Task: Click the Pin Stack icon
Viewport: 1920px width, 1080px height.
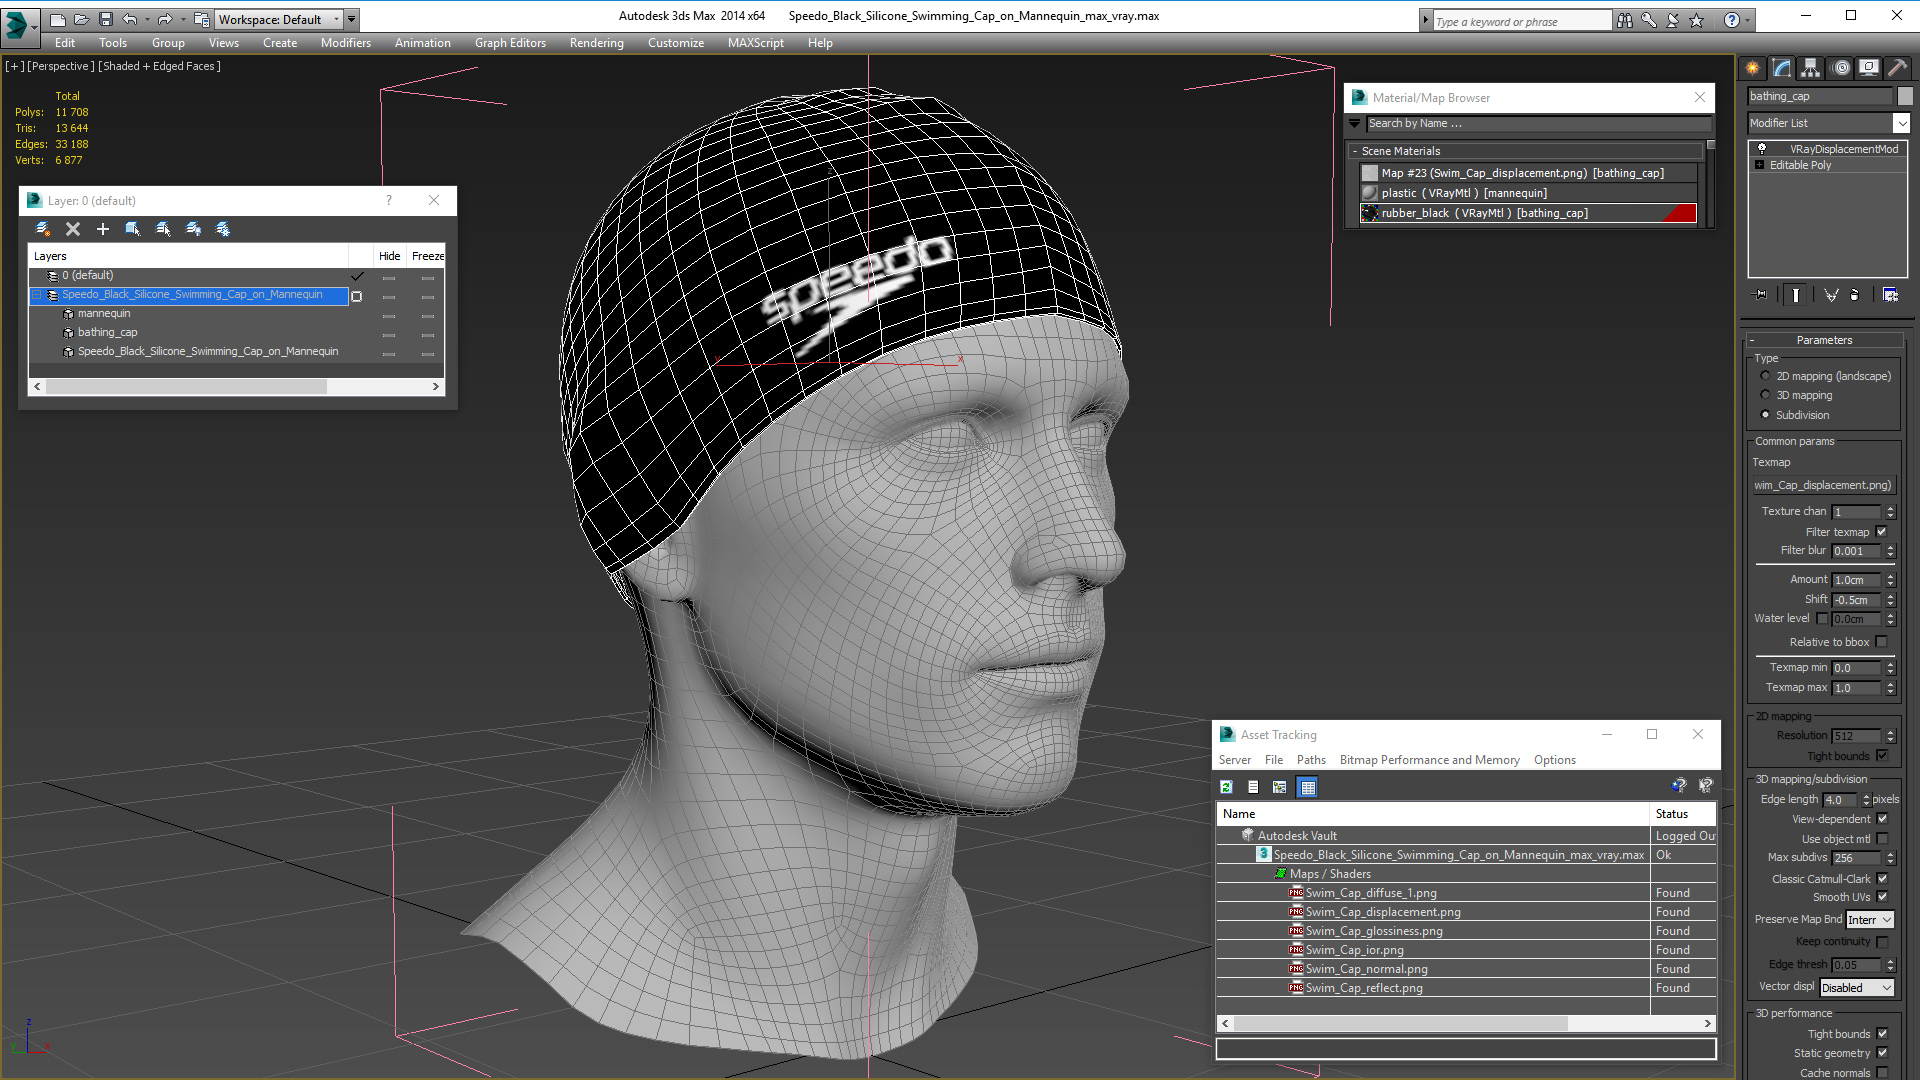Action: pyautogui.click(x=1761, y=295)
